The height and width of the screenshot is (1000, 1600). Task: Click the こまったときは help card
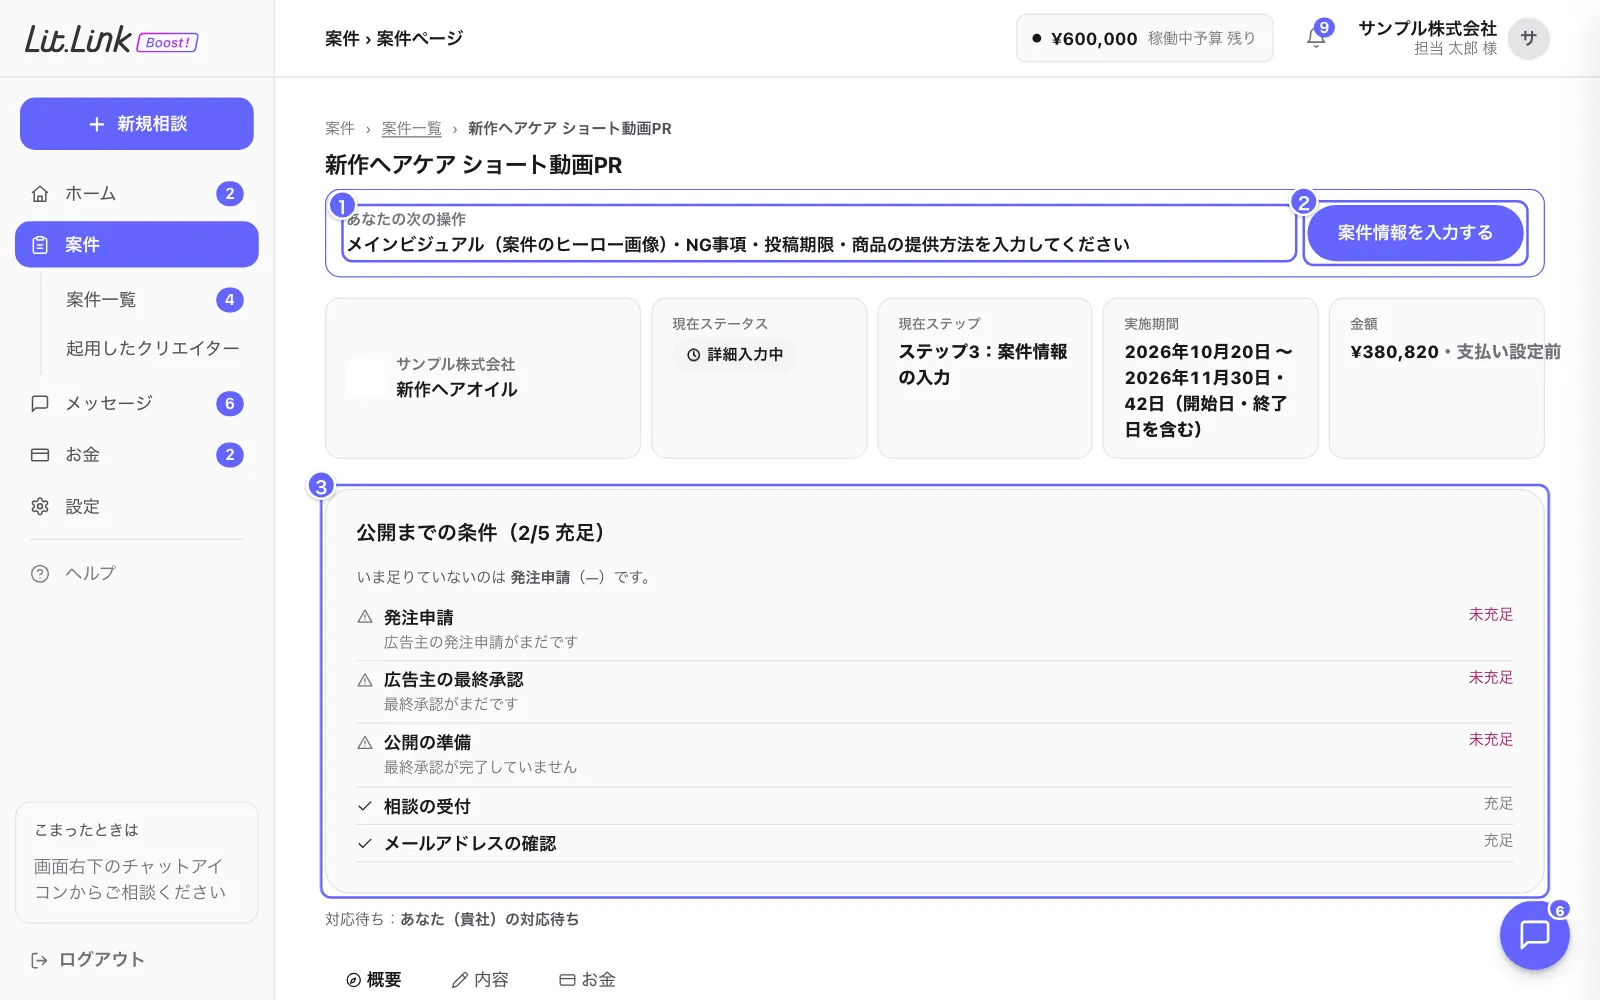click(137, 862)
